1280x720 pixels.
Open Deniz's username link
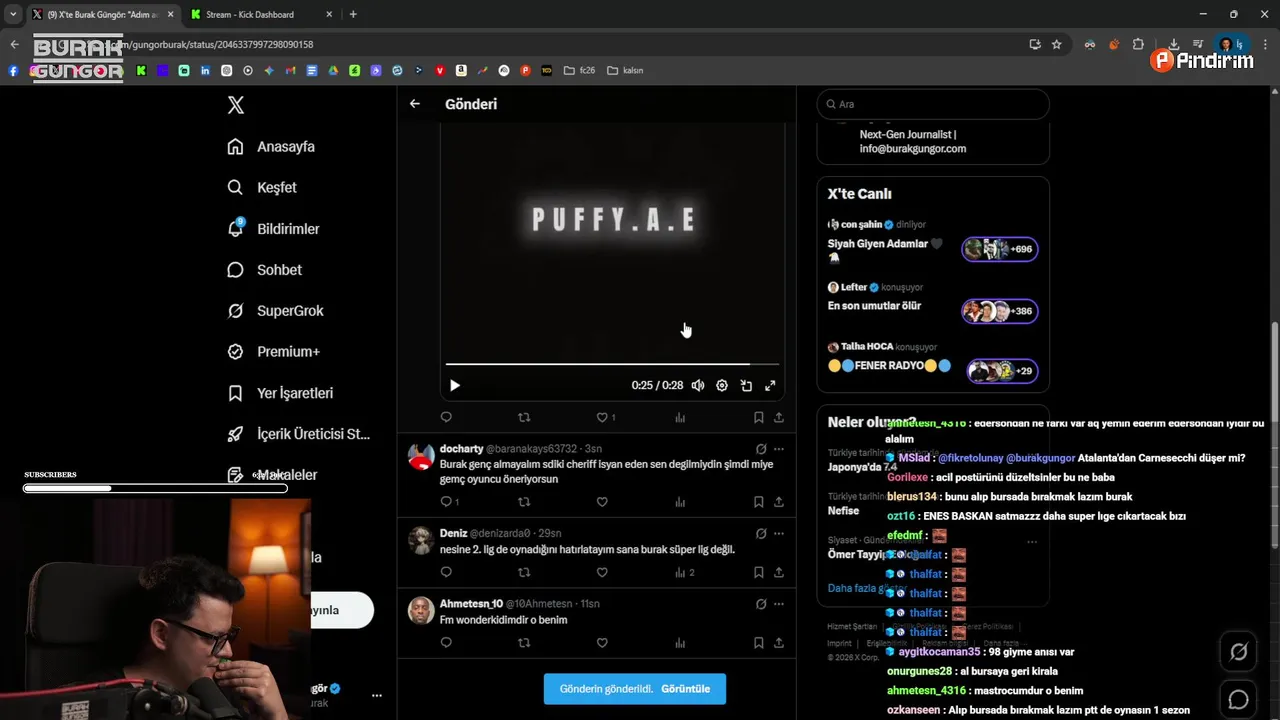pos(499,534)
